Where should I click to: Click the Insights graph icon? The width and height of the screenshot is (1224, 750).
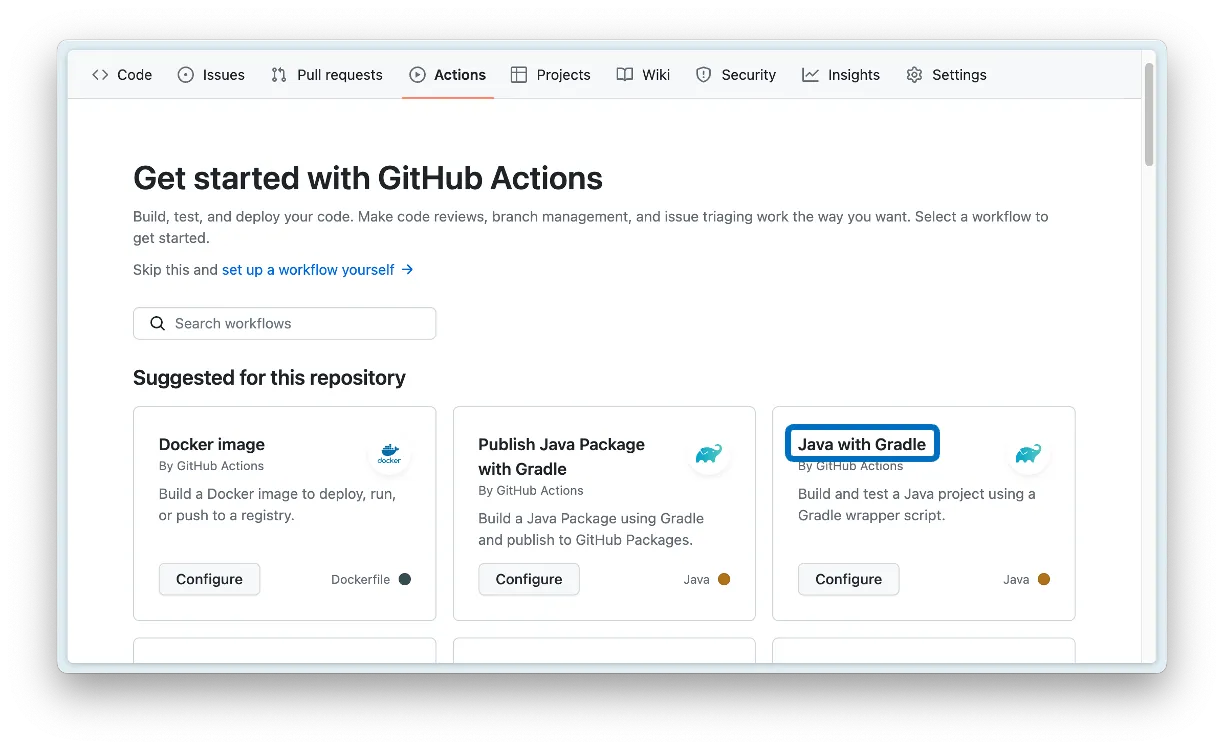pyautogui.click(x=811, y=75)
